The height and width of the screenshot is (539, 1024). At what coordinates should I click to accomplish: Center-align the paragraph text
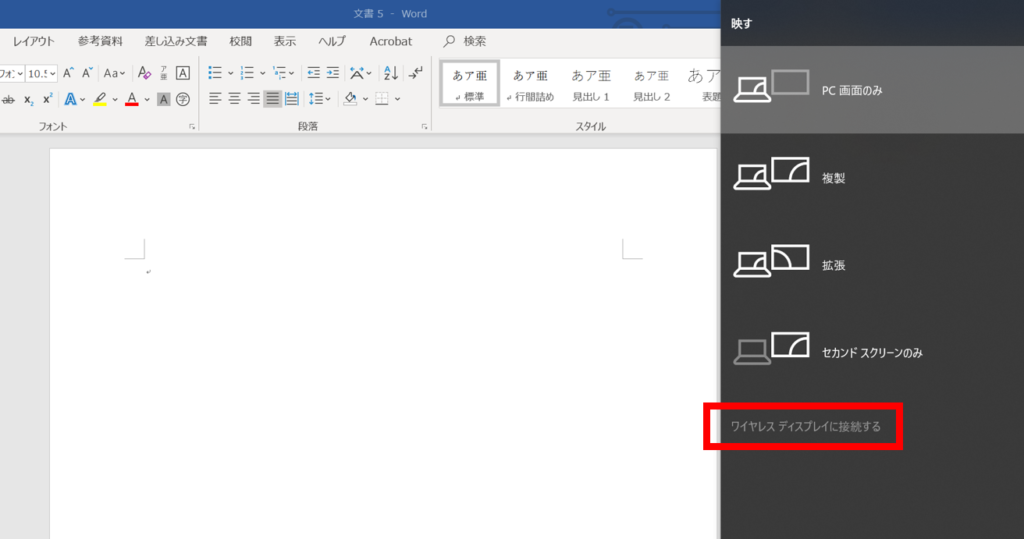(x=234, y=99)
